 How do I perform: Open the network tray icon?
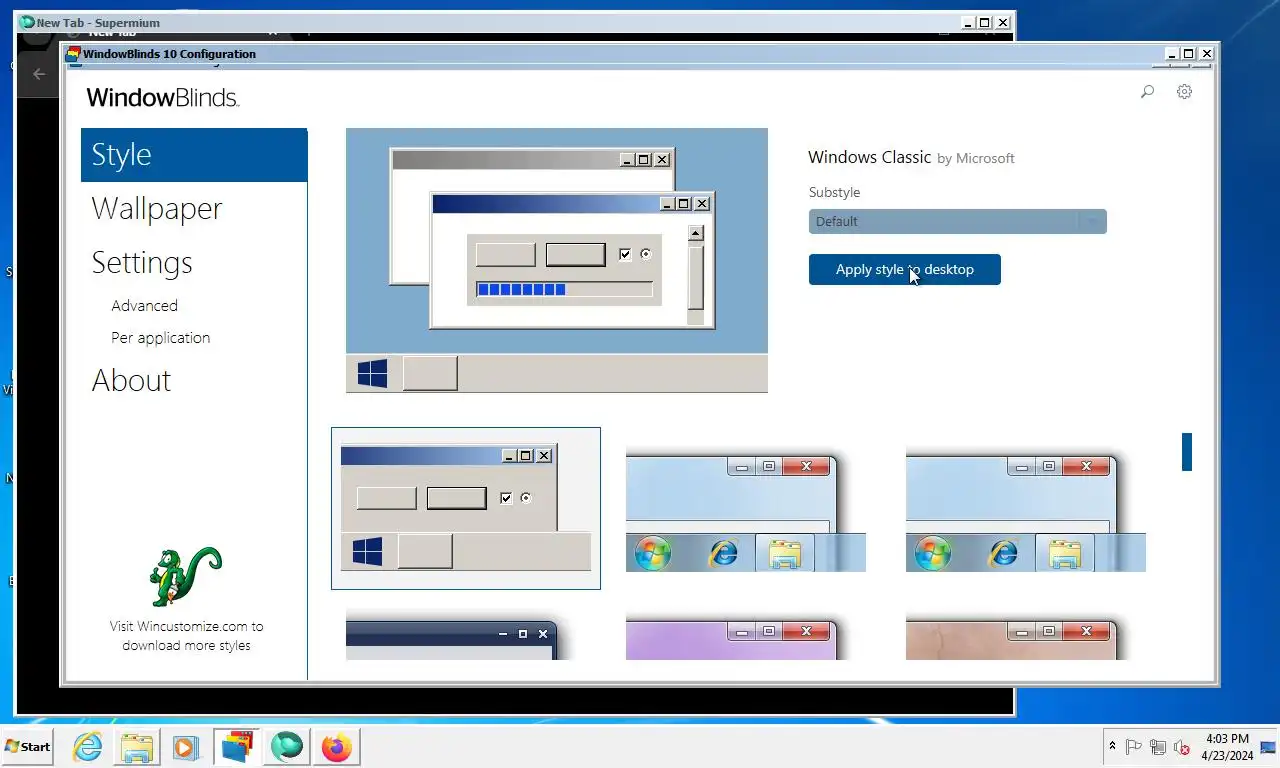tap(1158, 747)
